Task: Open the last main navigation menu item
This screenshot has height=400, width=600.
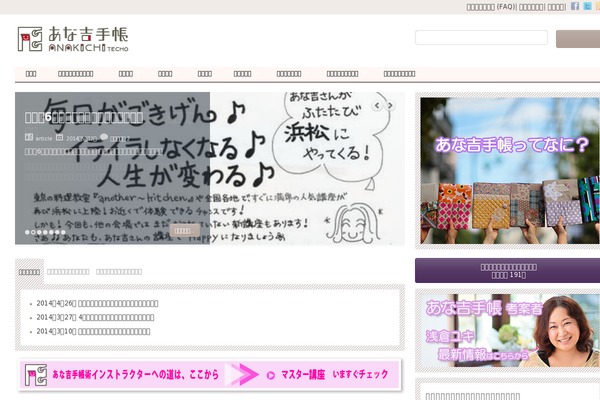Action: tap(399, 73)
